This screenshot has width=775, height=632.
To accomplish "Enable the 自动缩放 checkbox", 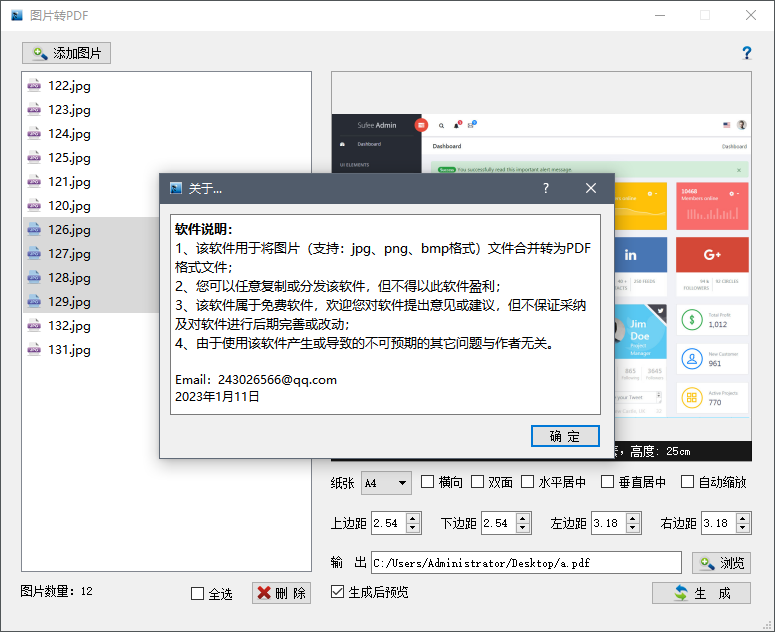I will click(688, 481).
